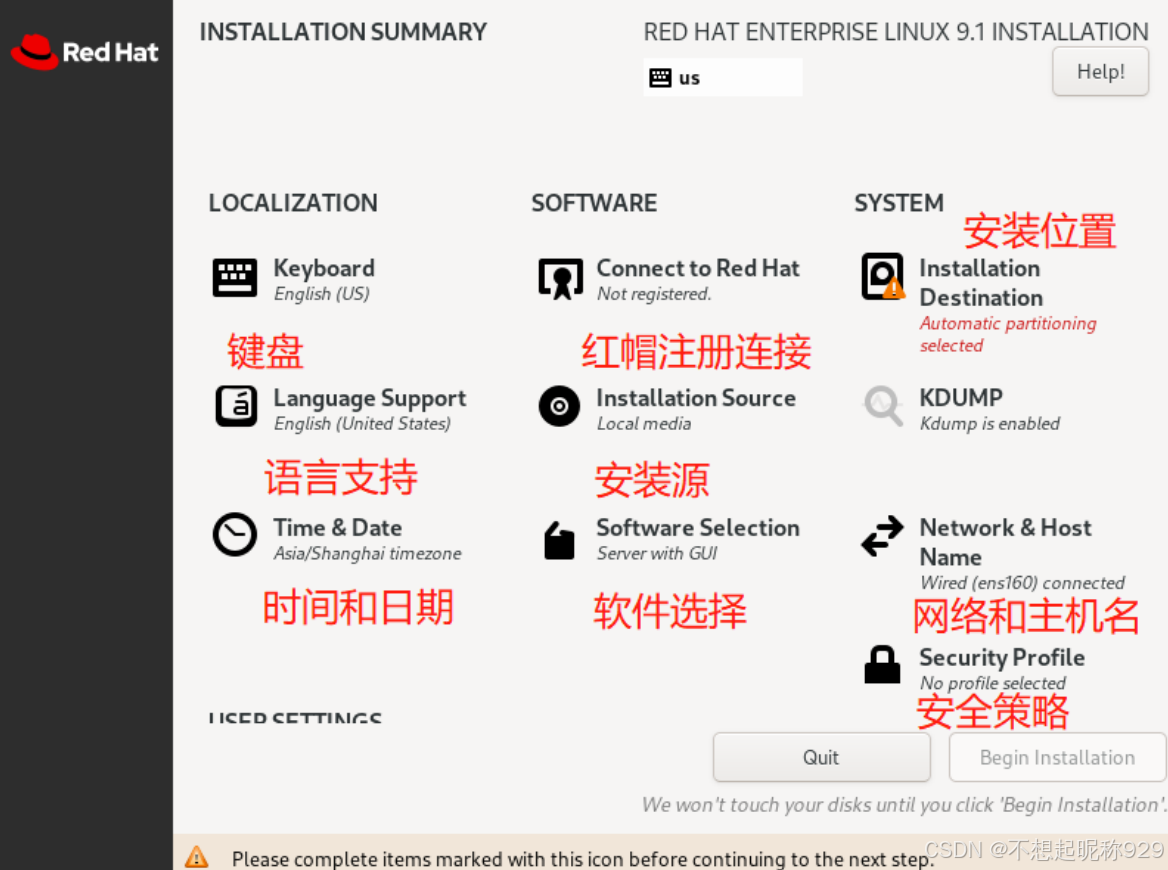Screen dimensions: 1168x870
Task: Click the 'No profile selected' text
Action: pyautogui.click(x=992, y=683)
